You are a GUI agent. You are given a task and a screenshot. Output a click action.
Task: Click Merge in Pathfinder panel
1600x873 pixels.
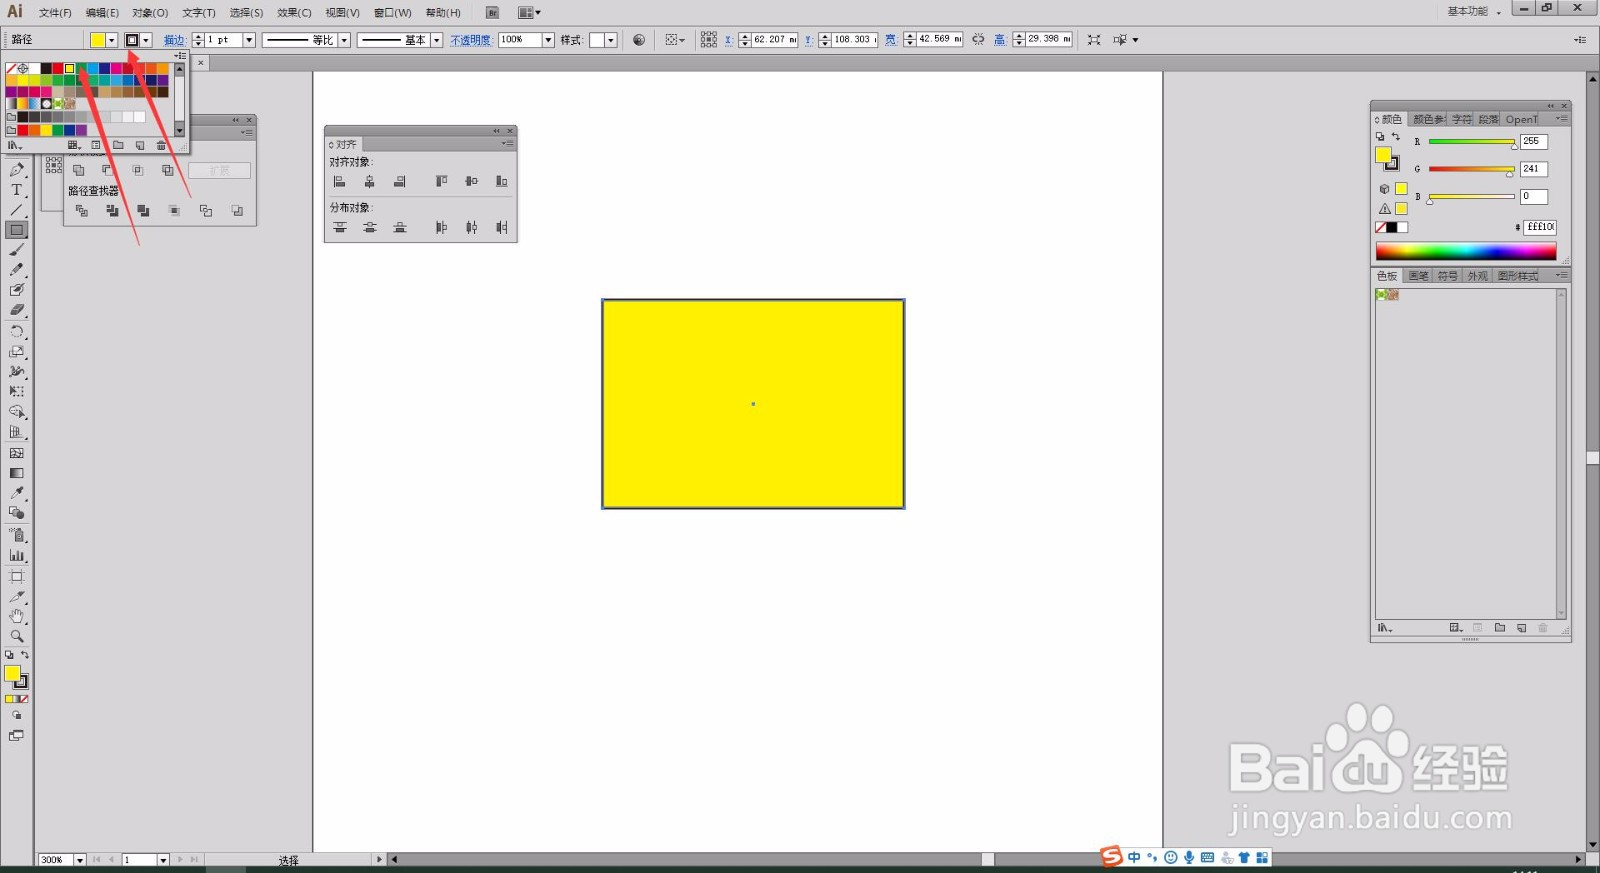click(x=143, y=210)
